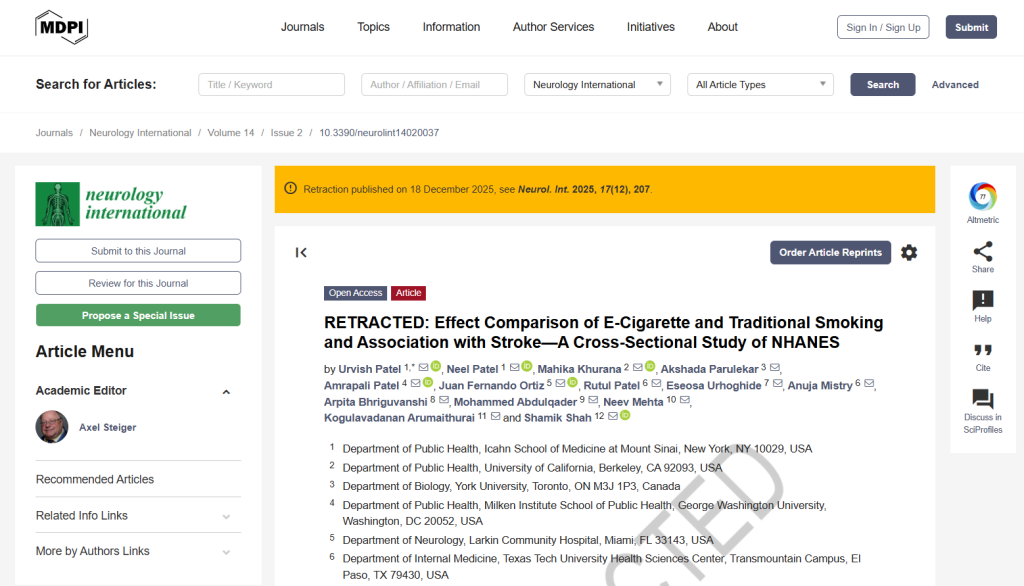Go to Journals breadcrumb link
This screenshot has height=586, width=1024.
tap(54, 133)
